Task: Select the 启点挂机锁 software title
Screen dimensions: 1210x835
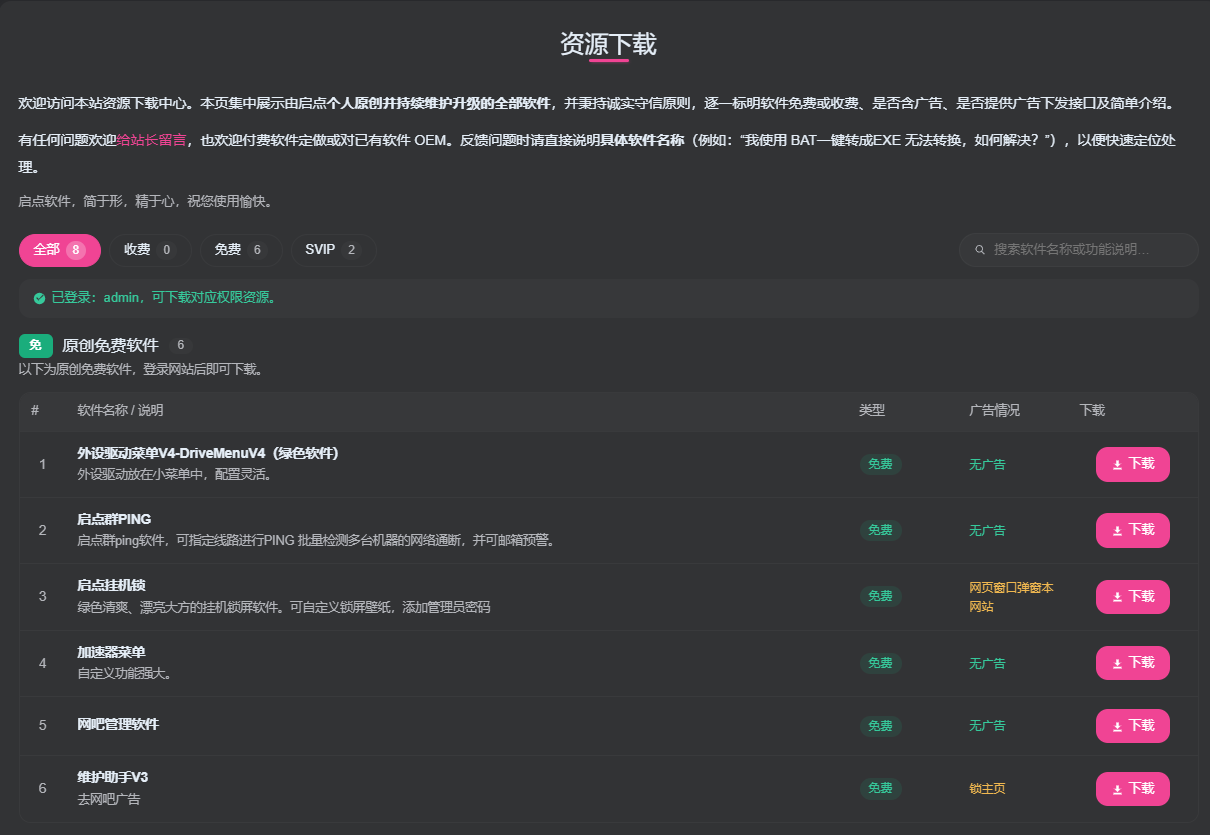Action: (x=111, y=585)
